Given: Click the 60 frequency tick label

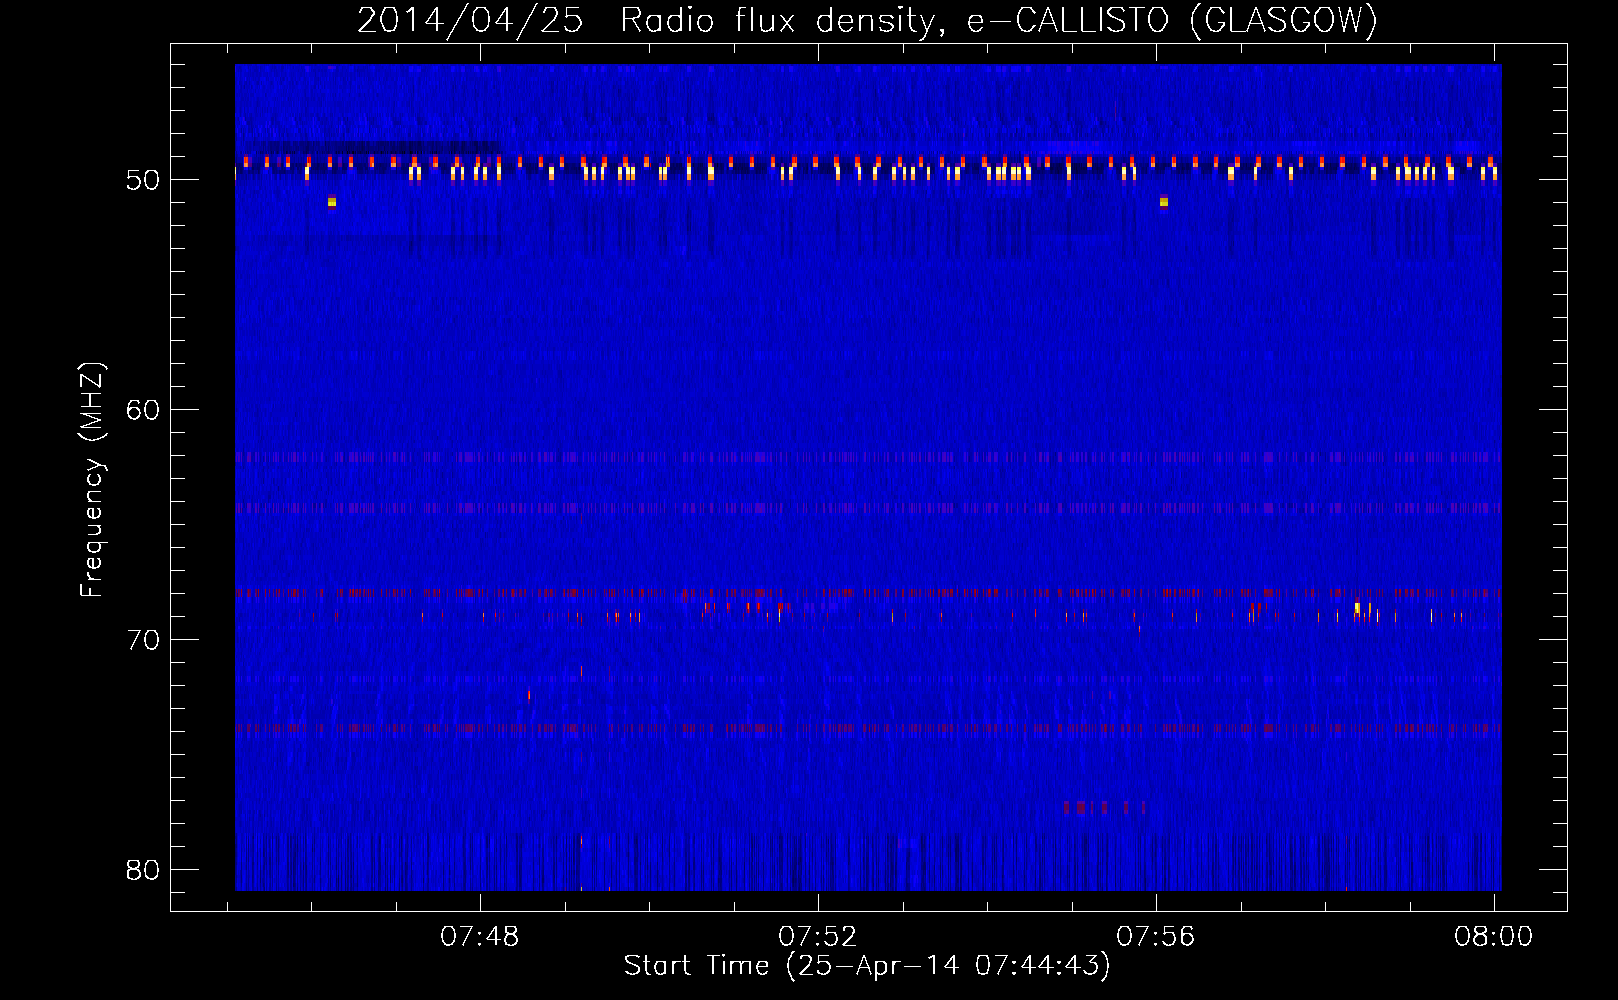Looking at the screenshot, I should pos(143,410).
